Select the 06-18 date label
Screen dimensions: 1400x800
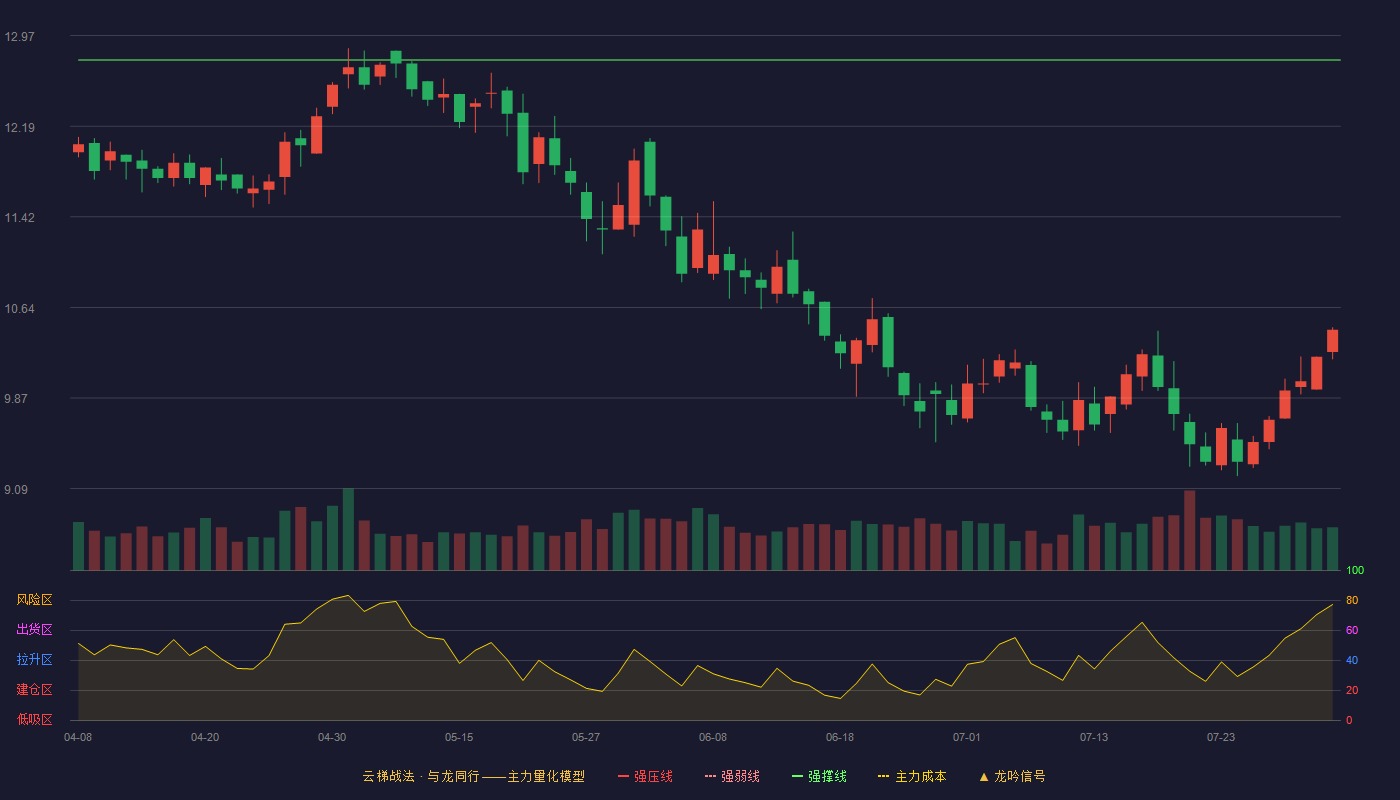point(840,737)
